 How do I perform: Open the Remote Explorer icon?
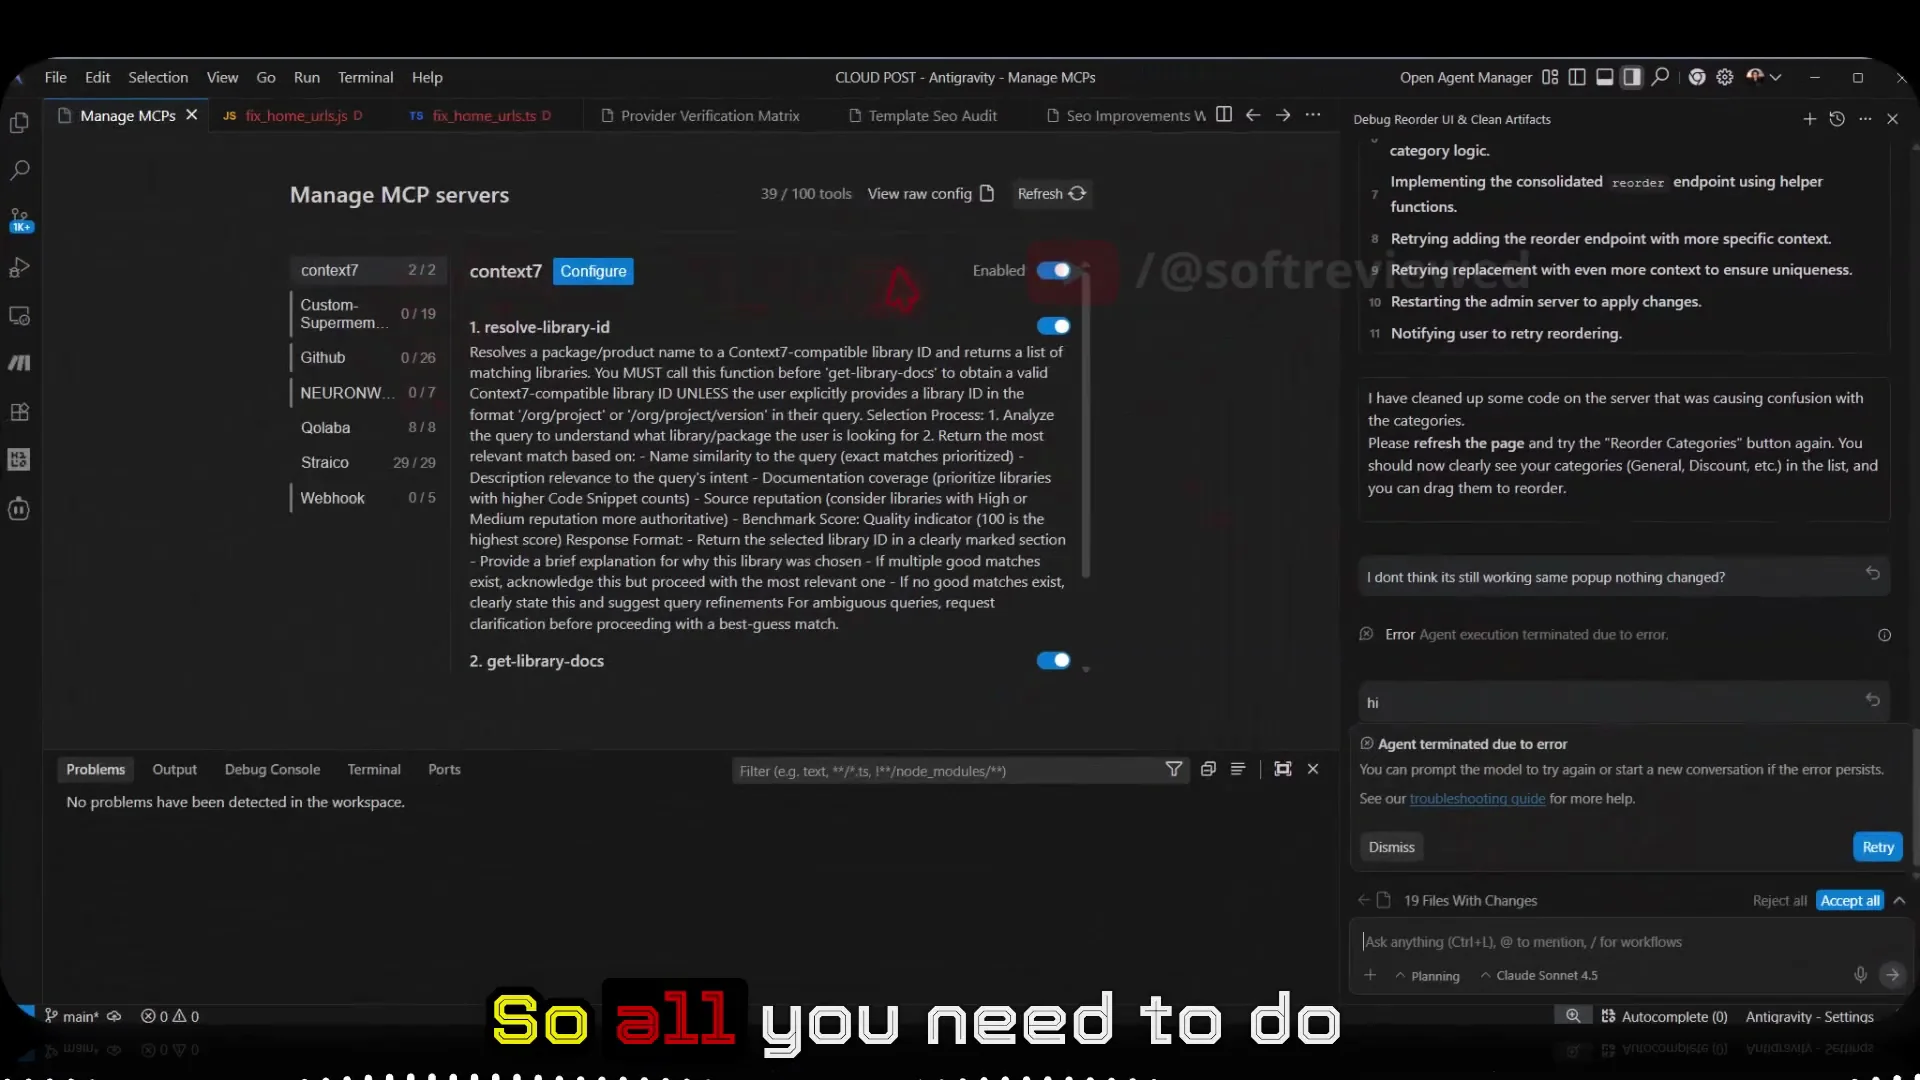[x=20, y=315]
